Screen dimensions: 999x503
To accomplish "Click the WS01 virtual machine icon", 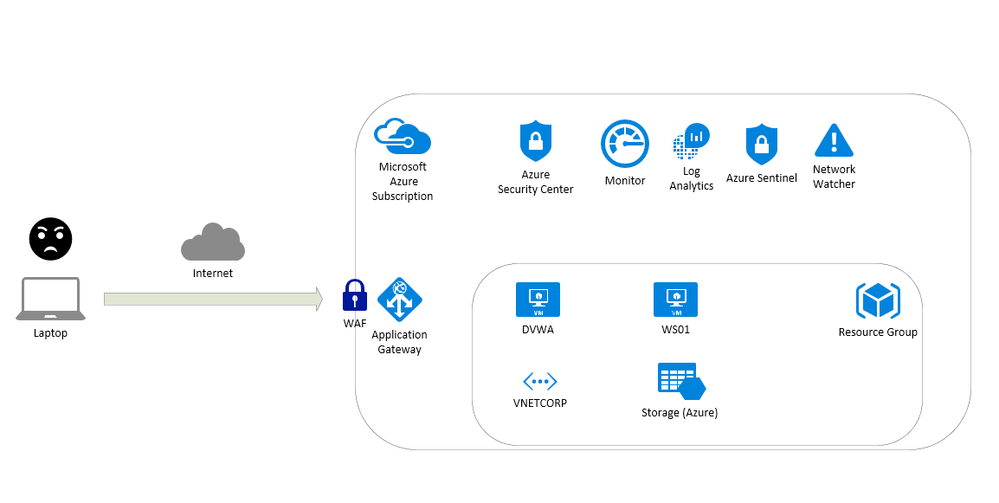I will coord(675,300).
